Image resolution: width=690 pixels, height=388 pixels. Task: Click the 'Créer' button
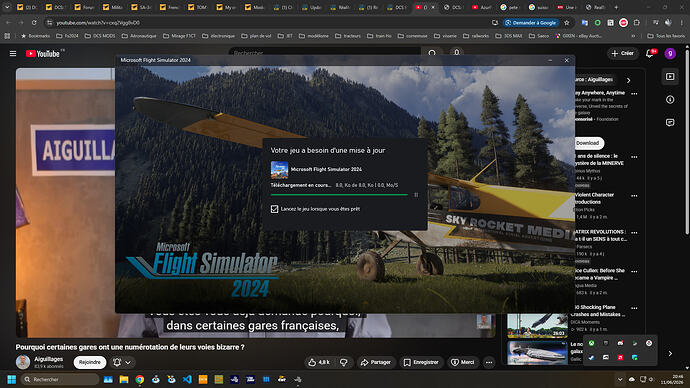coord(622,53)
